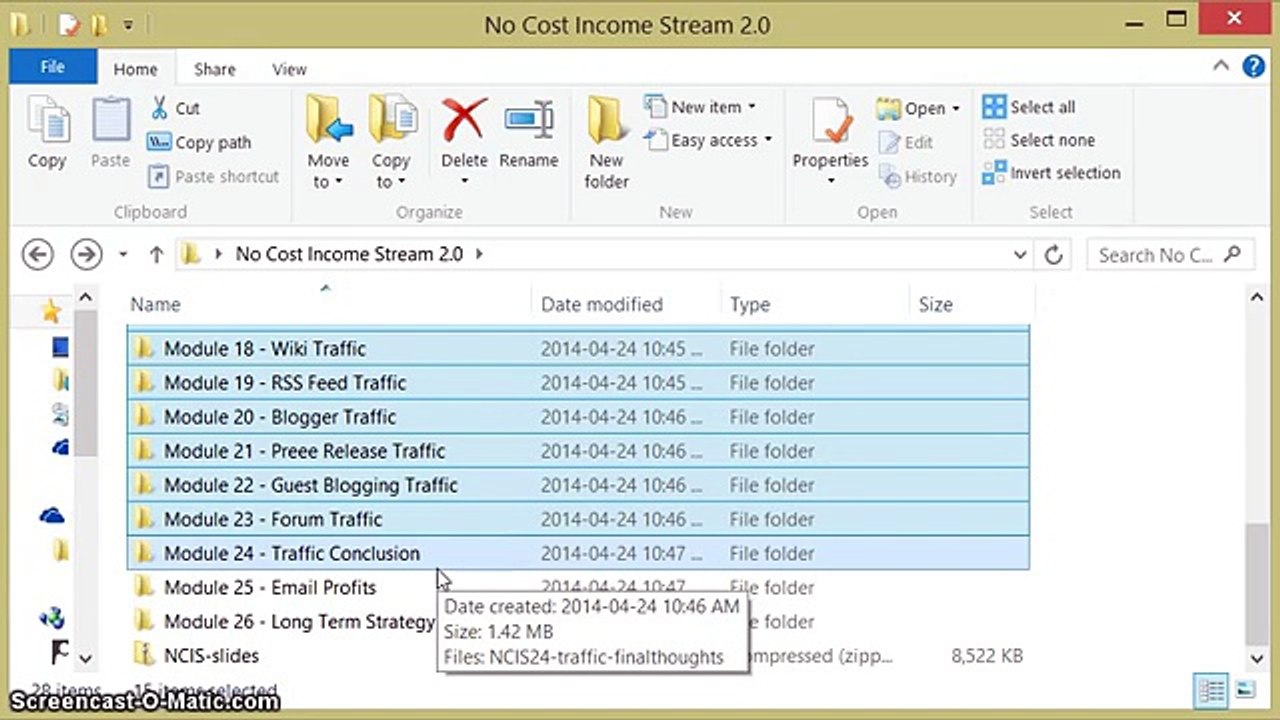Screen dimensions: 1280x720
Task: Go forward with the forward arrow
Action: 86,254
